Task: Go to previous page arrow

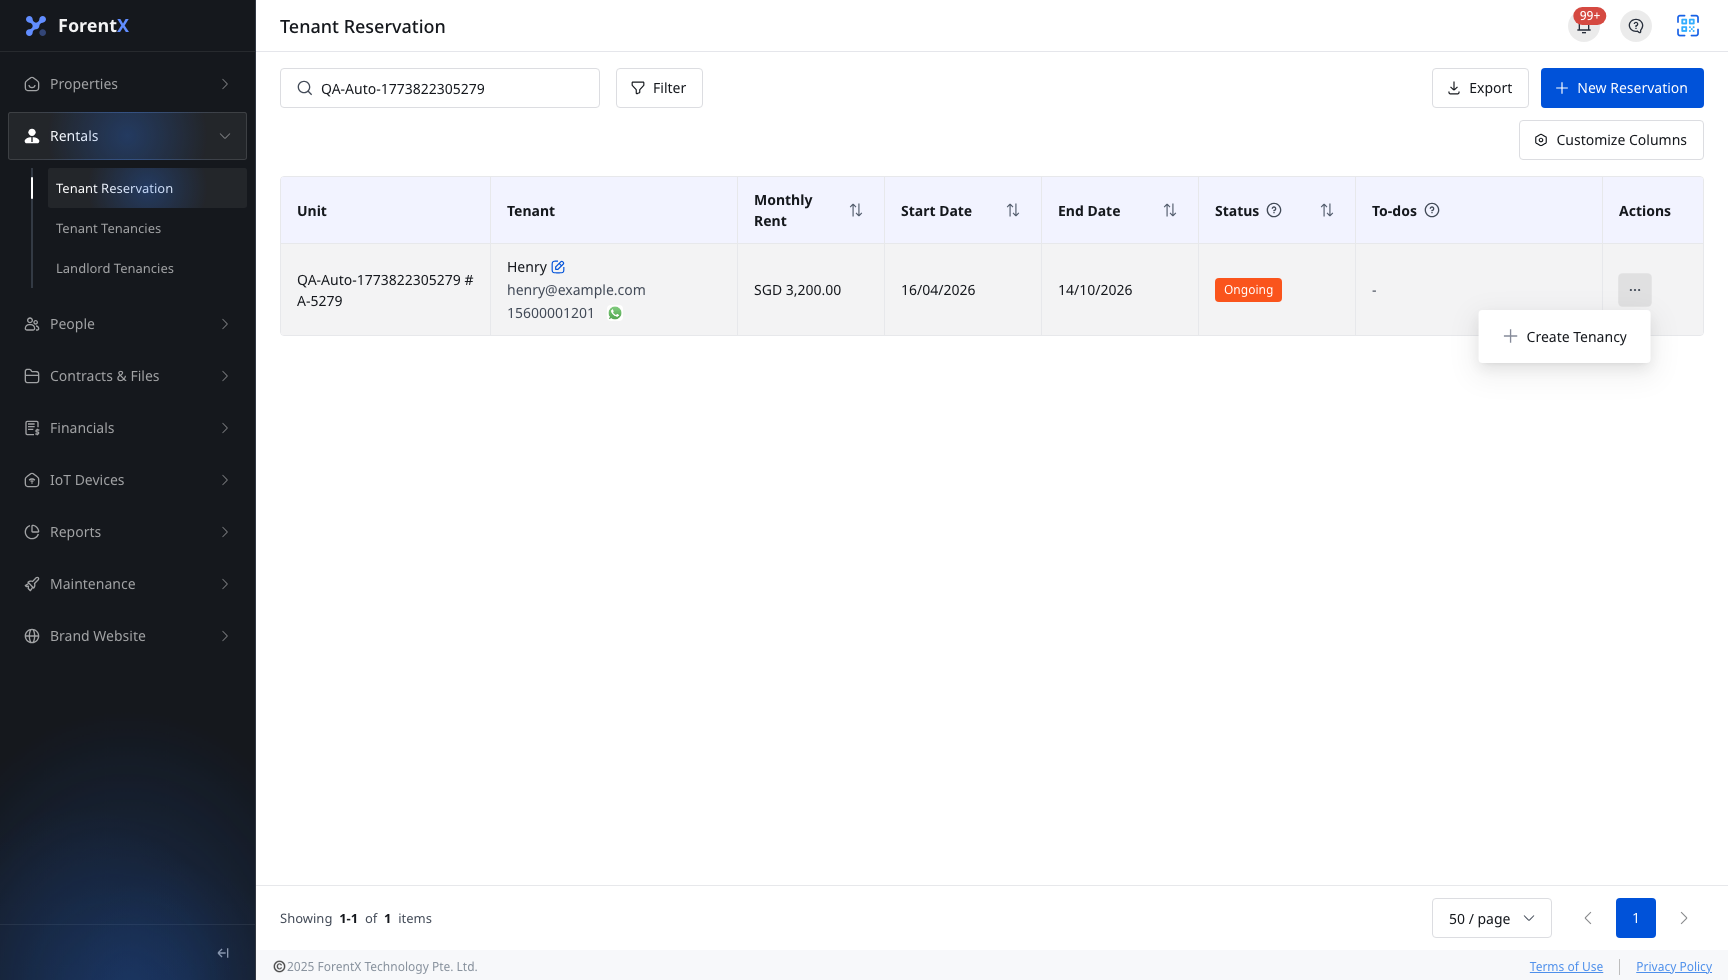Action: [1588, 918]
